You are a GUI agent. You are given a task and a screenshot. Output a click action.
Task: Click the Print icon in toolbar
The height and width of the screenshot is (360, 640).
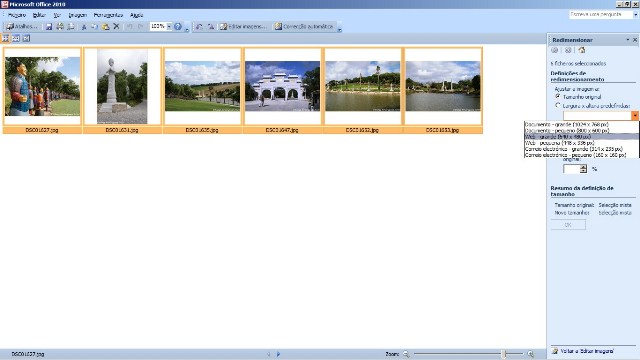(60, 27)
